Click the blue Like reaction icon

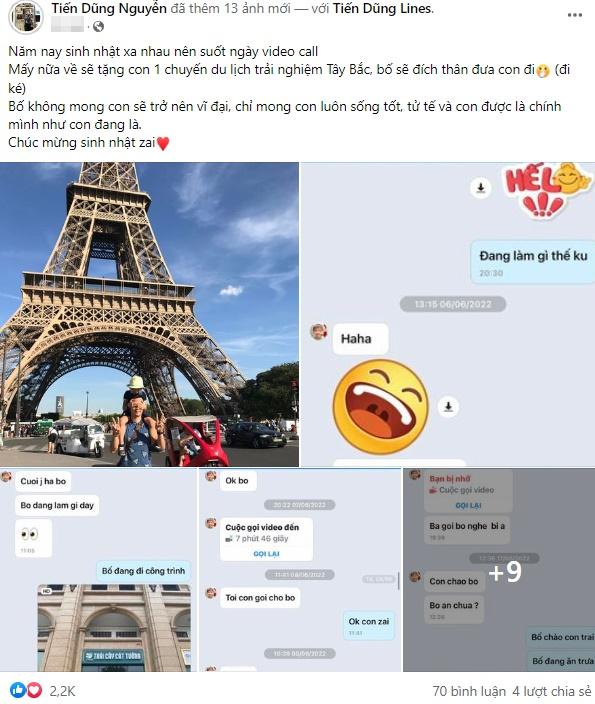coord(18,690)
